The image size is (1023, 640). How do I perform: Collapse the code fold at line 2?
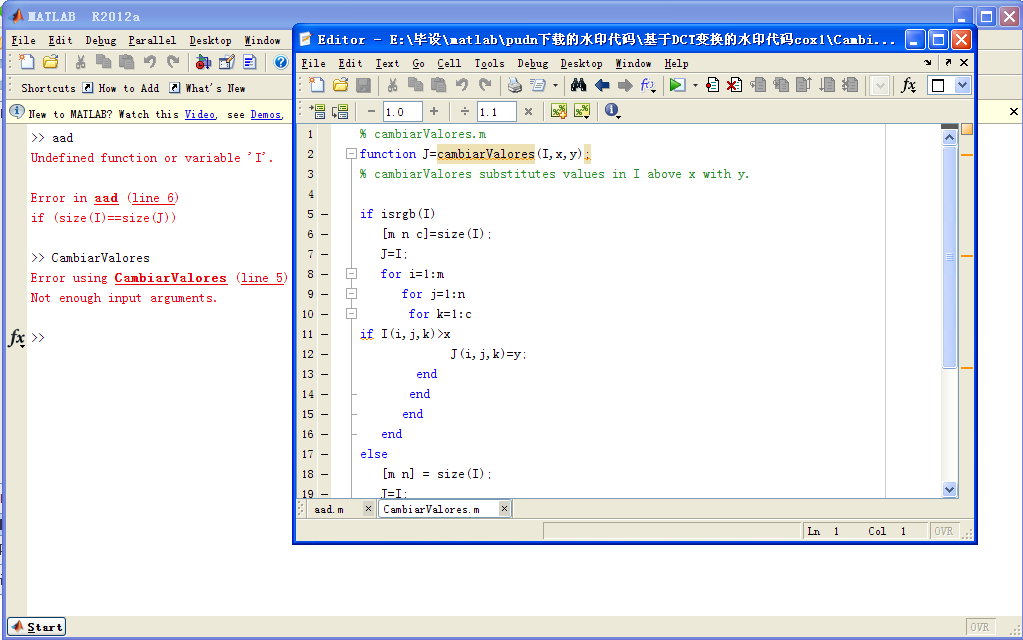351,154
